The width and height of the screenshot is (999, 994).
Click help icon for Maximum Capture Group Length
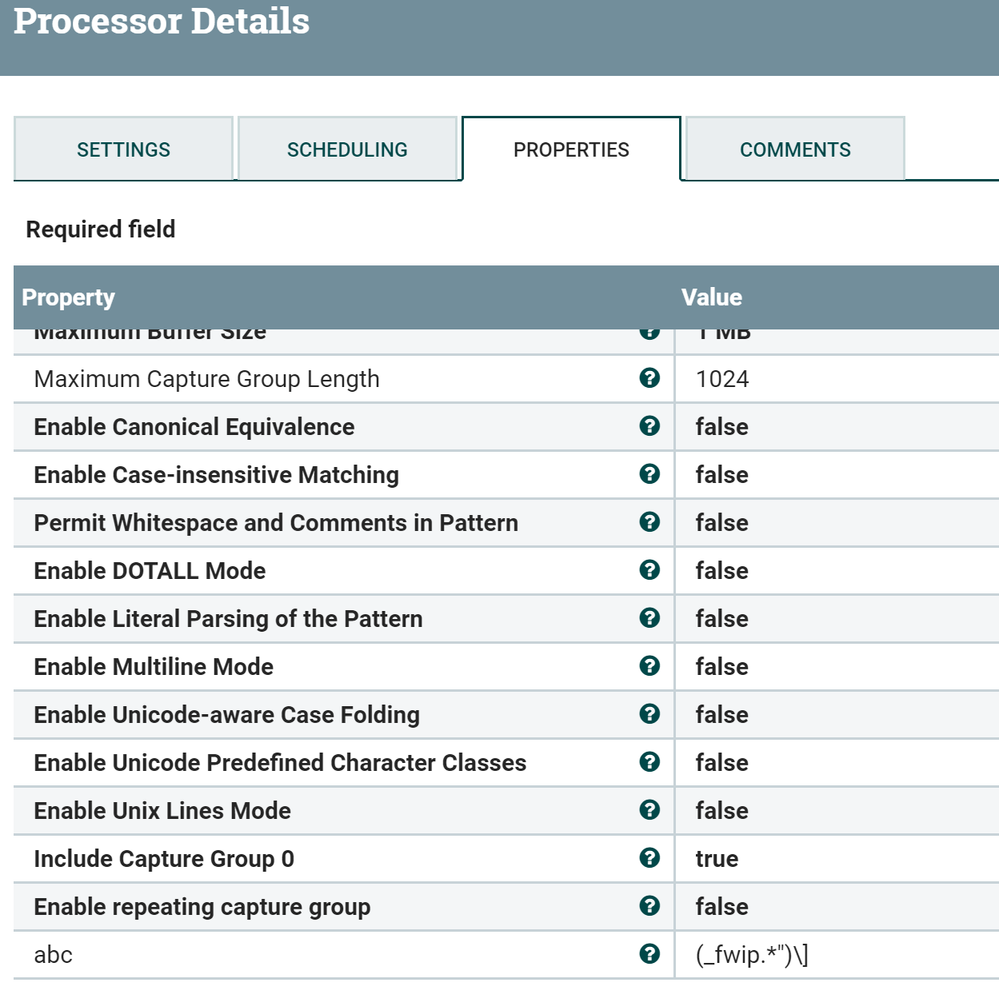pos(649,379)
